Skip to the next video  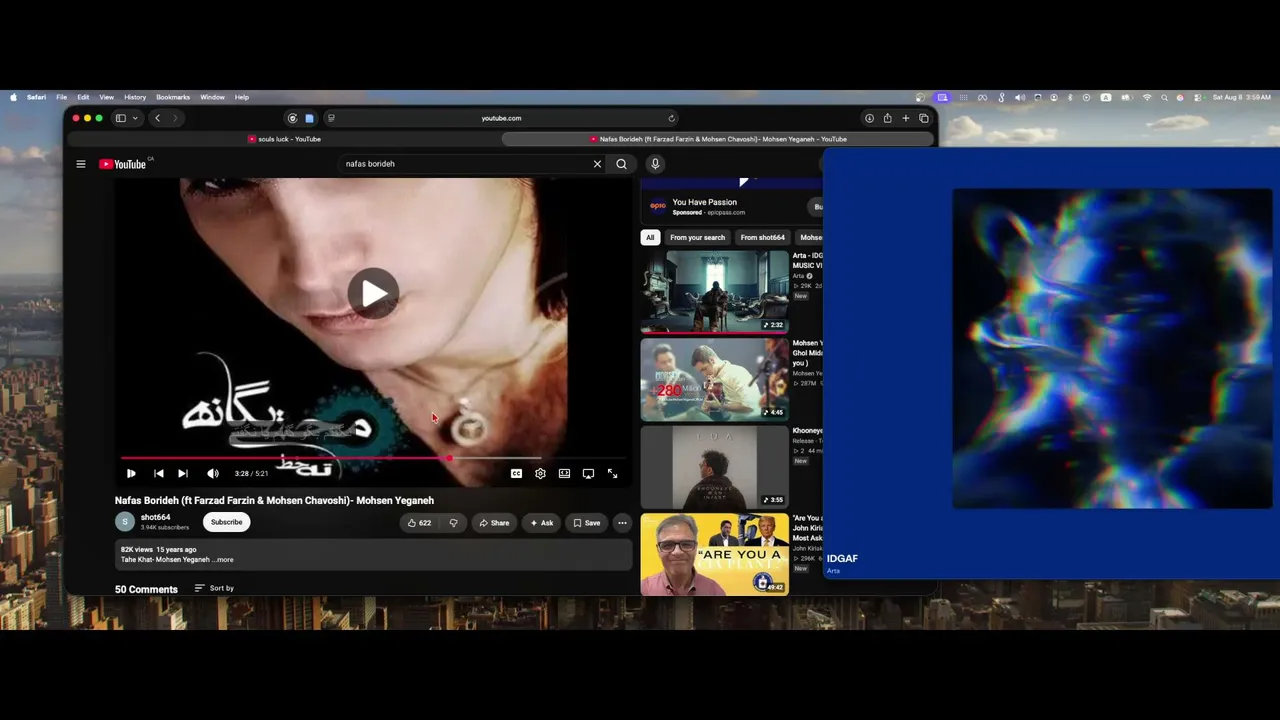click(x=182, y=474)
